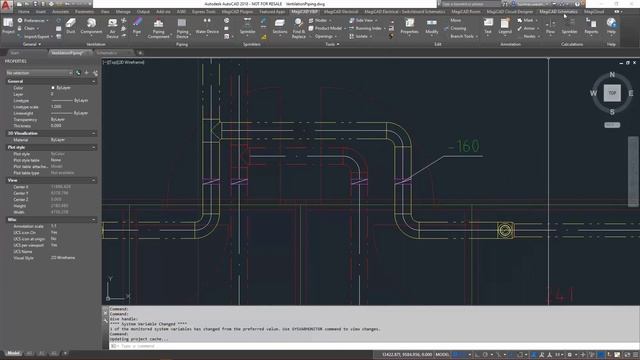Click the Color ByLayer property value

[63, 88]
